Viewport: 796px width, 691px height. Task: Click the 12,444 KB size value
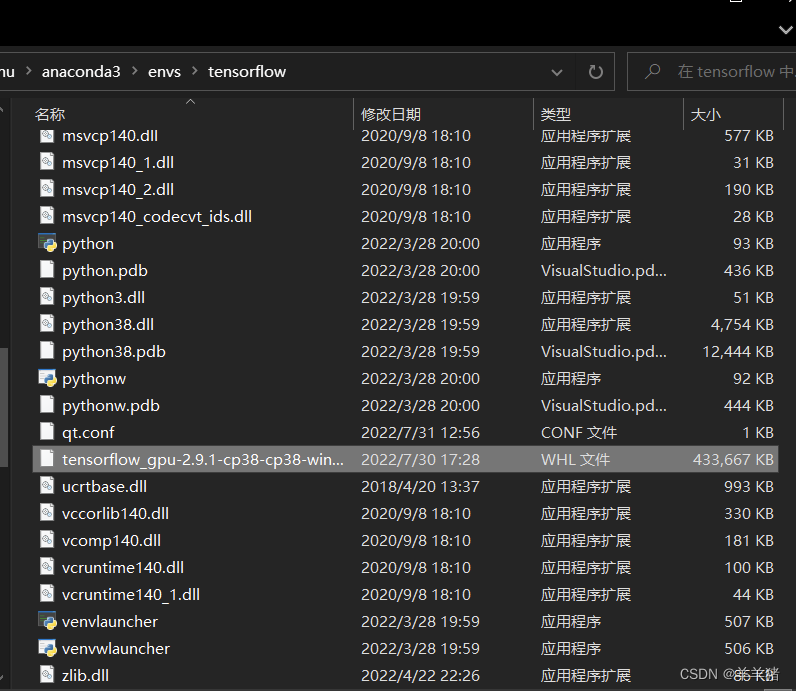pos(738,352)
